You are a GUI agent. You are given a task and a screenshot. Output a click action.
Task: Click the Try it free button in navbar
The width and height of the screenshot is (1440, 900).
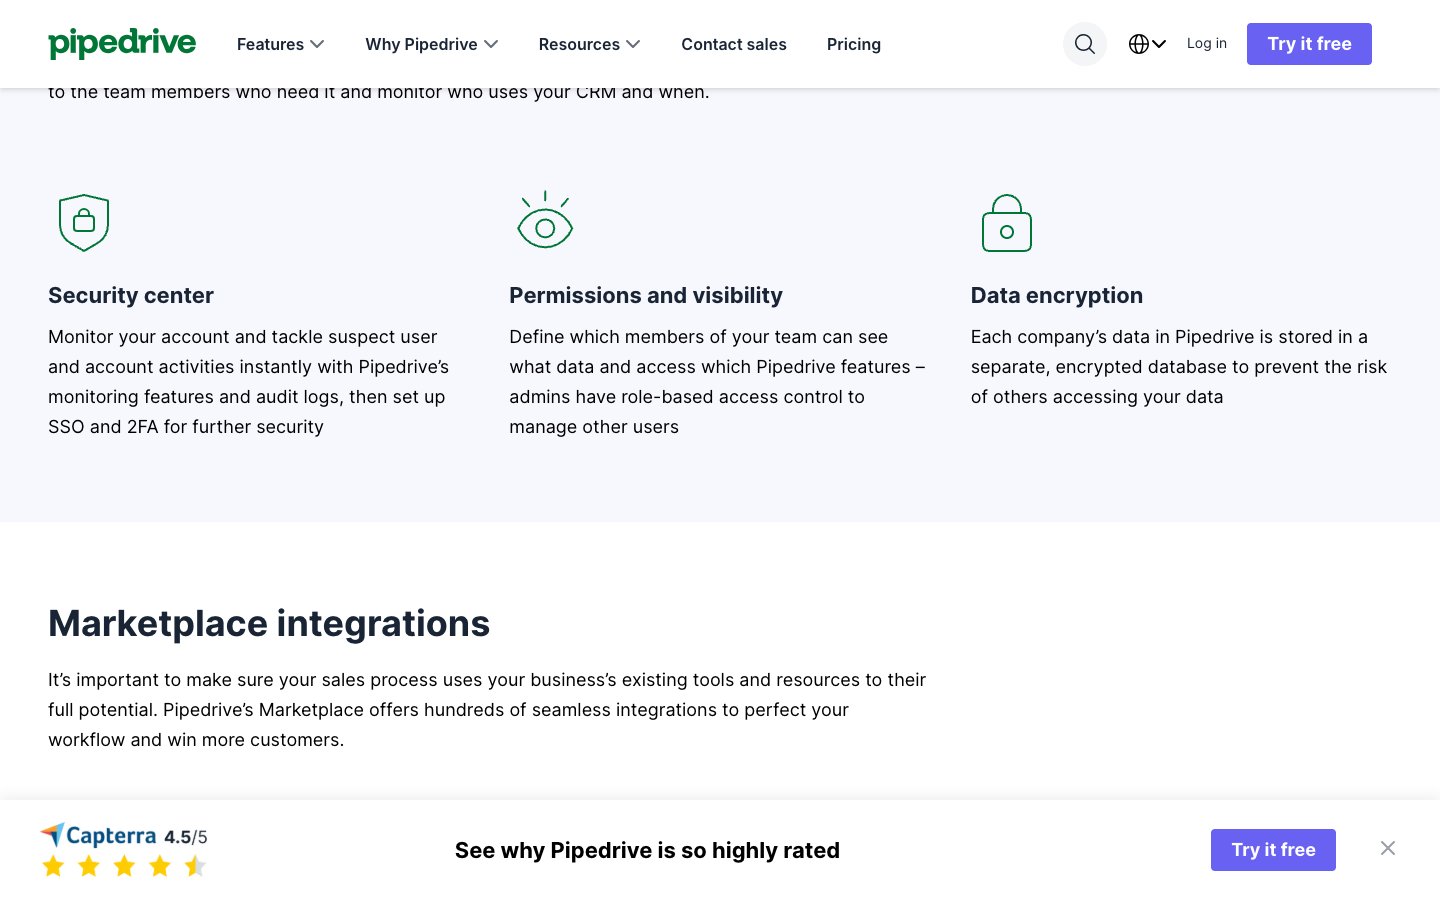(x=1309, y=44)
